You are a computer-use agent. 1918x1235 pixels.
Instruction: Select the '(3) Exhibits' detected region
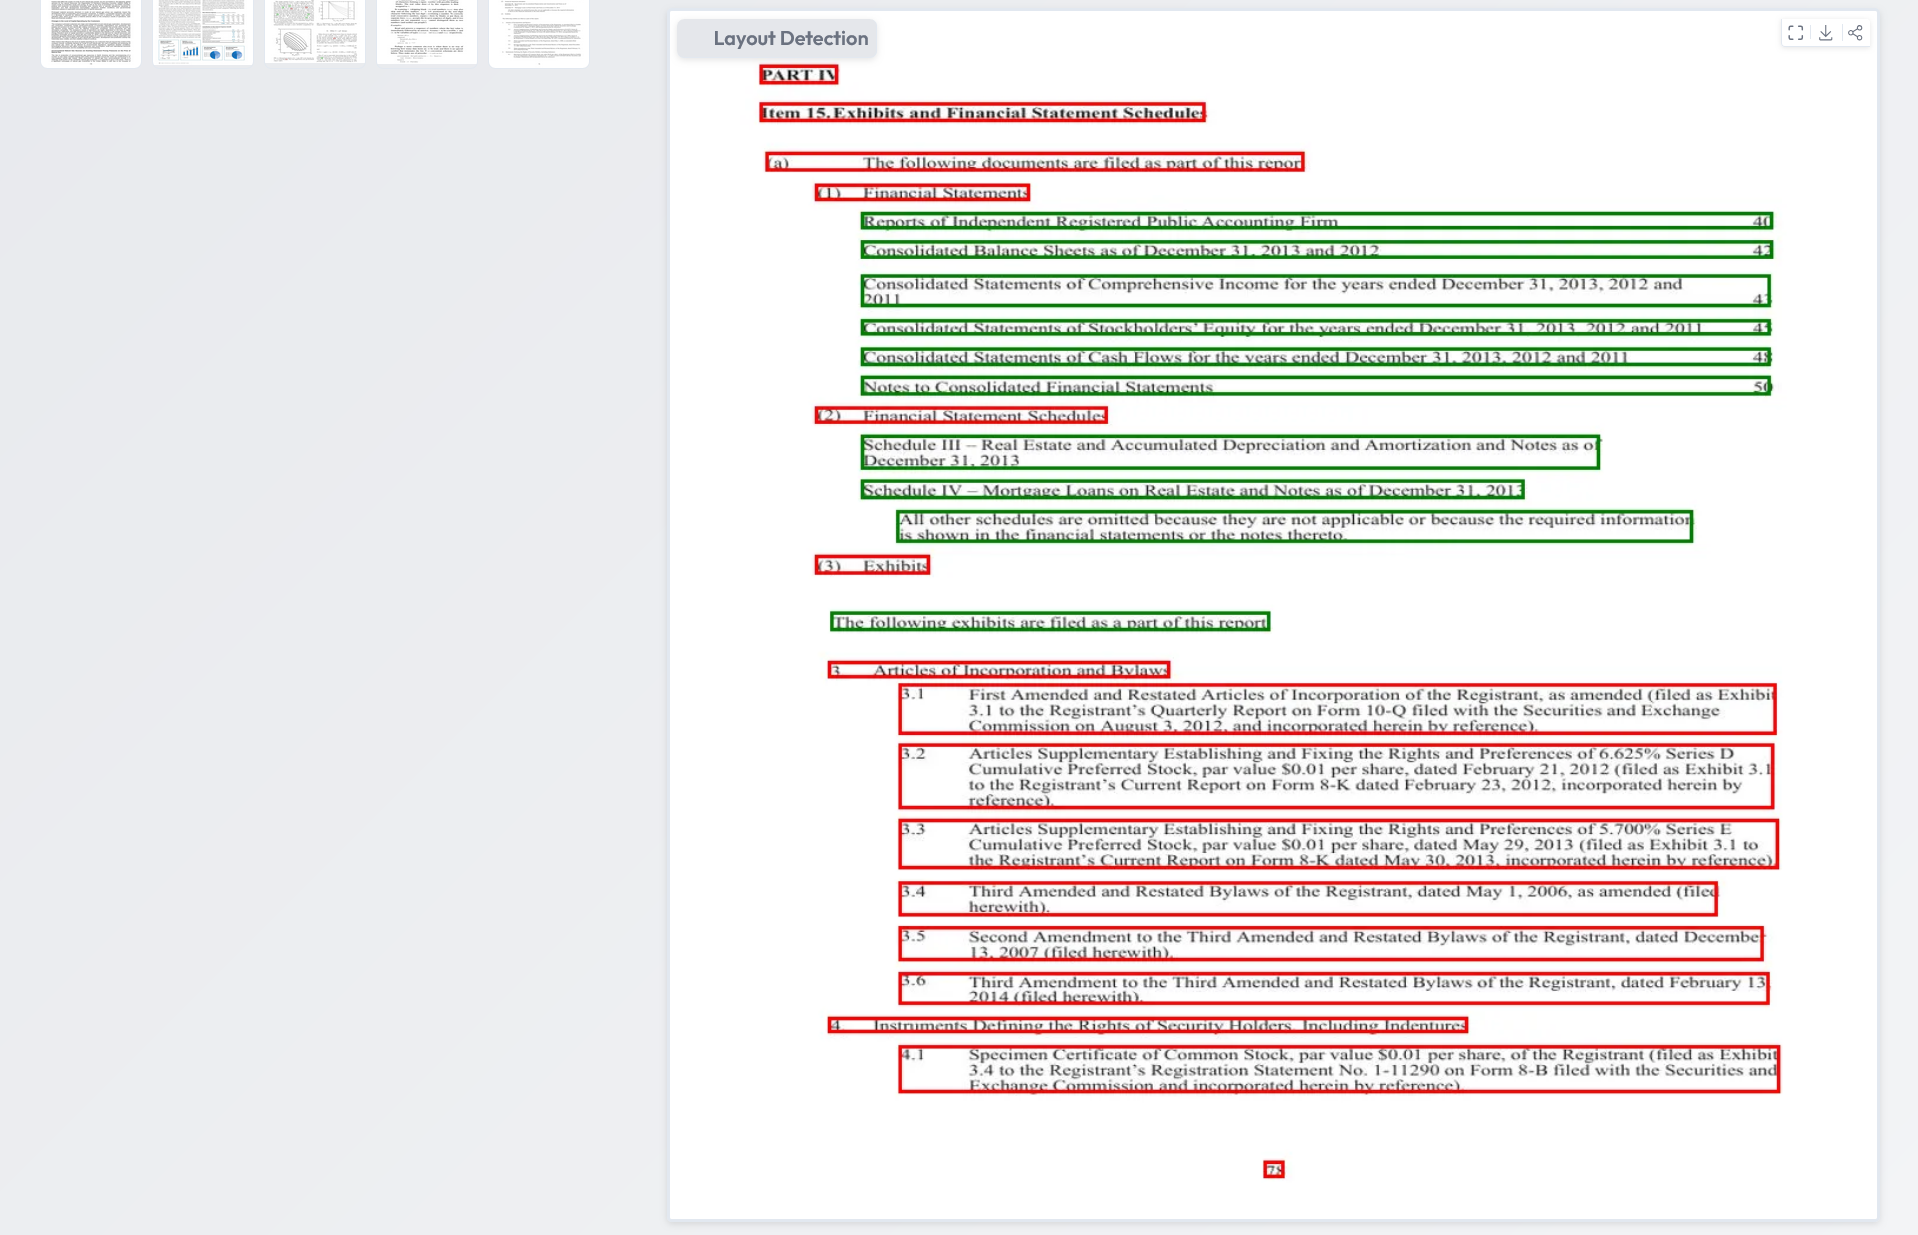tap(872, 566)
